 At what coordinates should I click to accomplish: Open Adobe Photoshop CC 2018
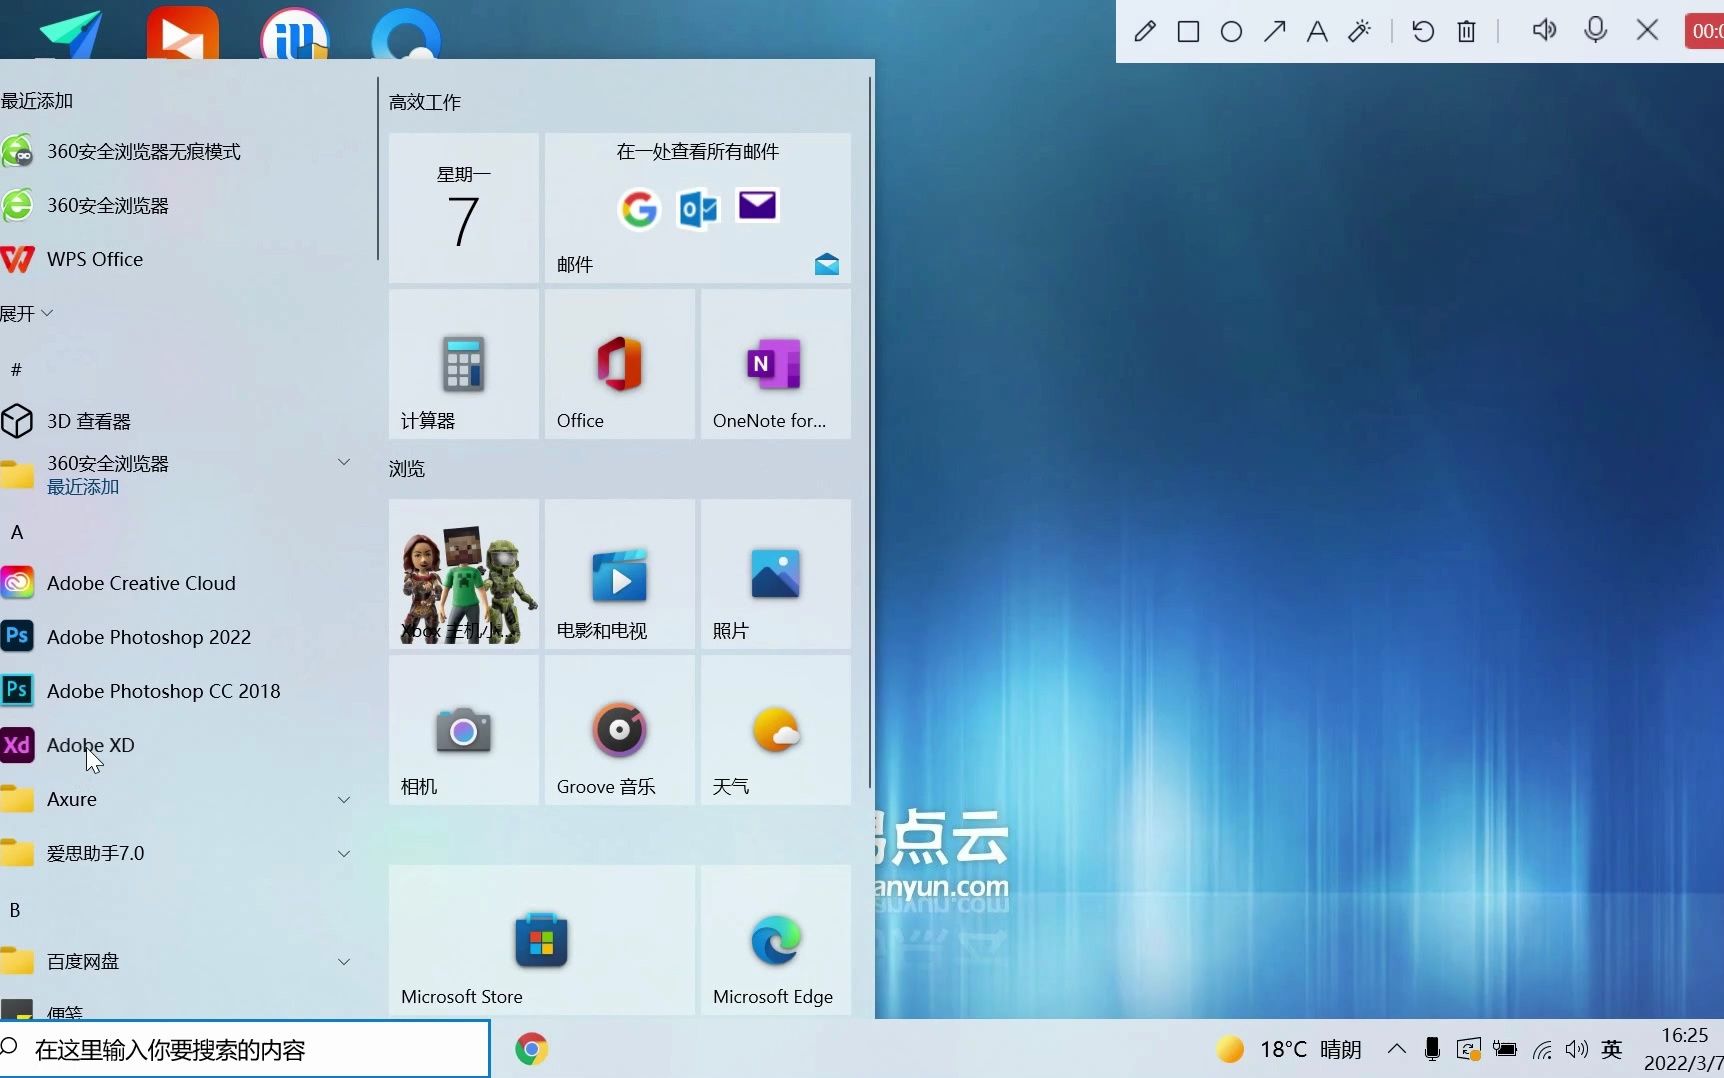187,691
